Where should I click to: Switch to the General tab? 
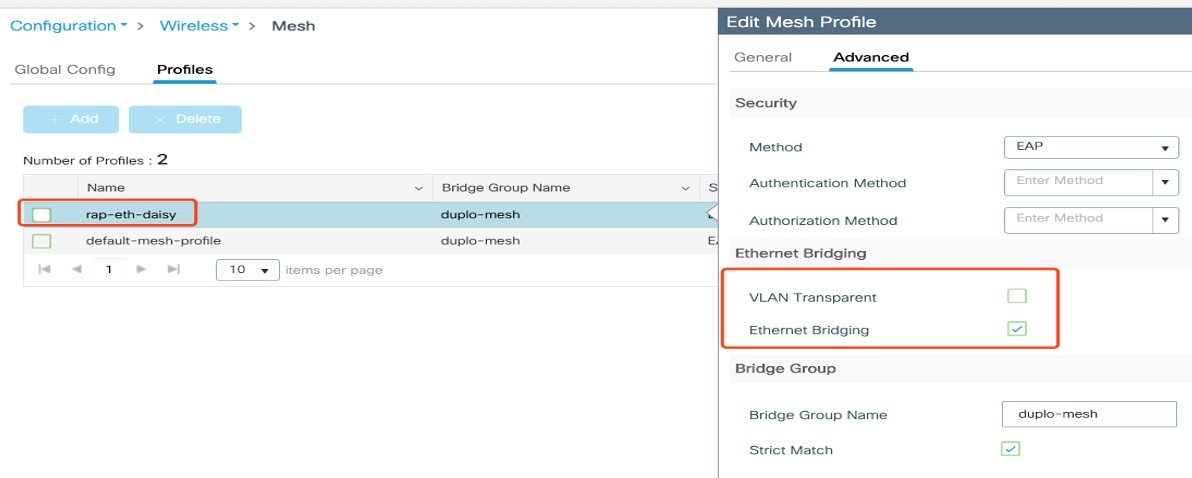[762, 57]
